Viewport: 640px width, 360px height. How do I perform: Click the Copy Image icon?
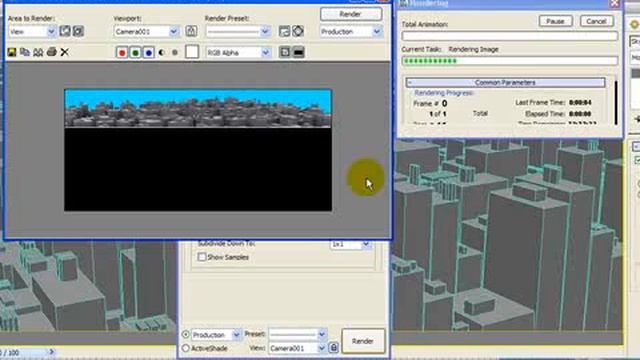click(x=25, y=52)
